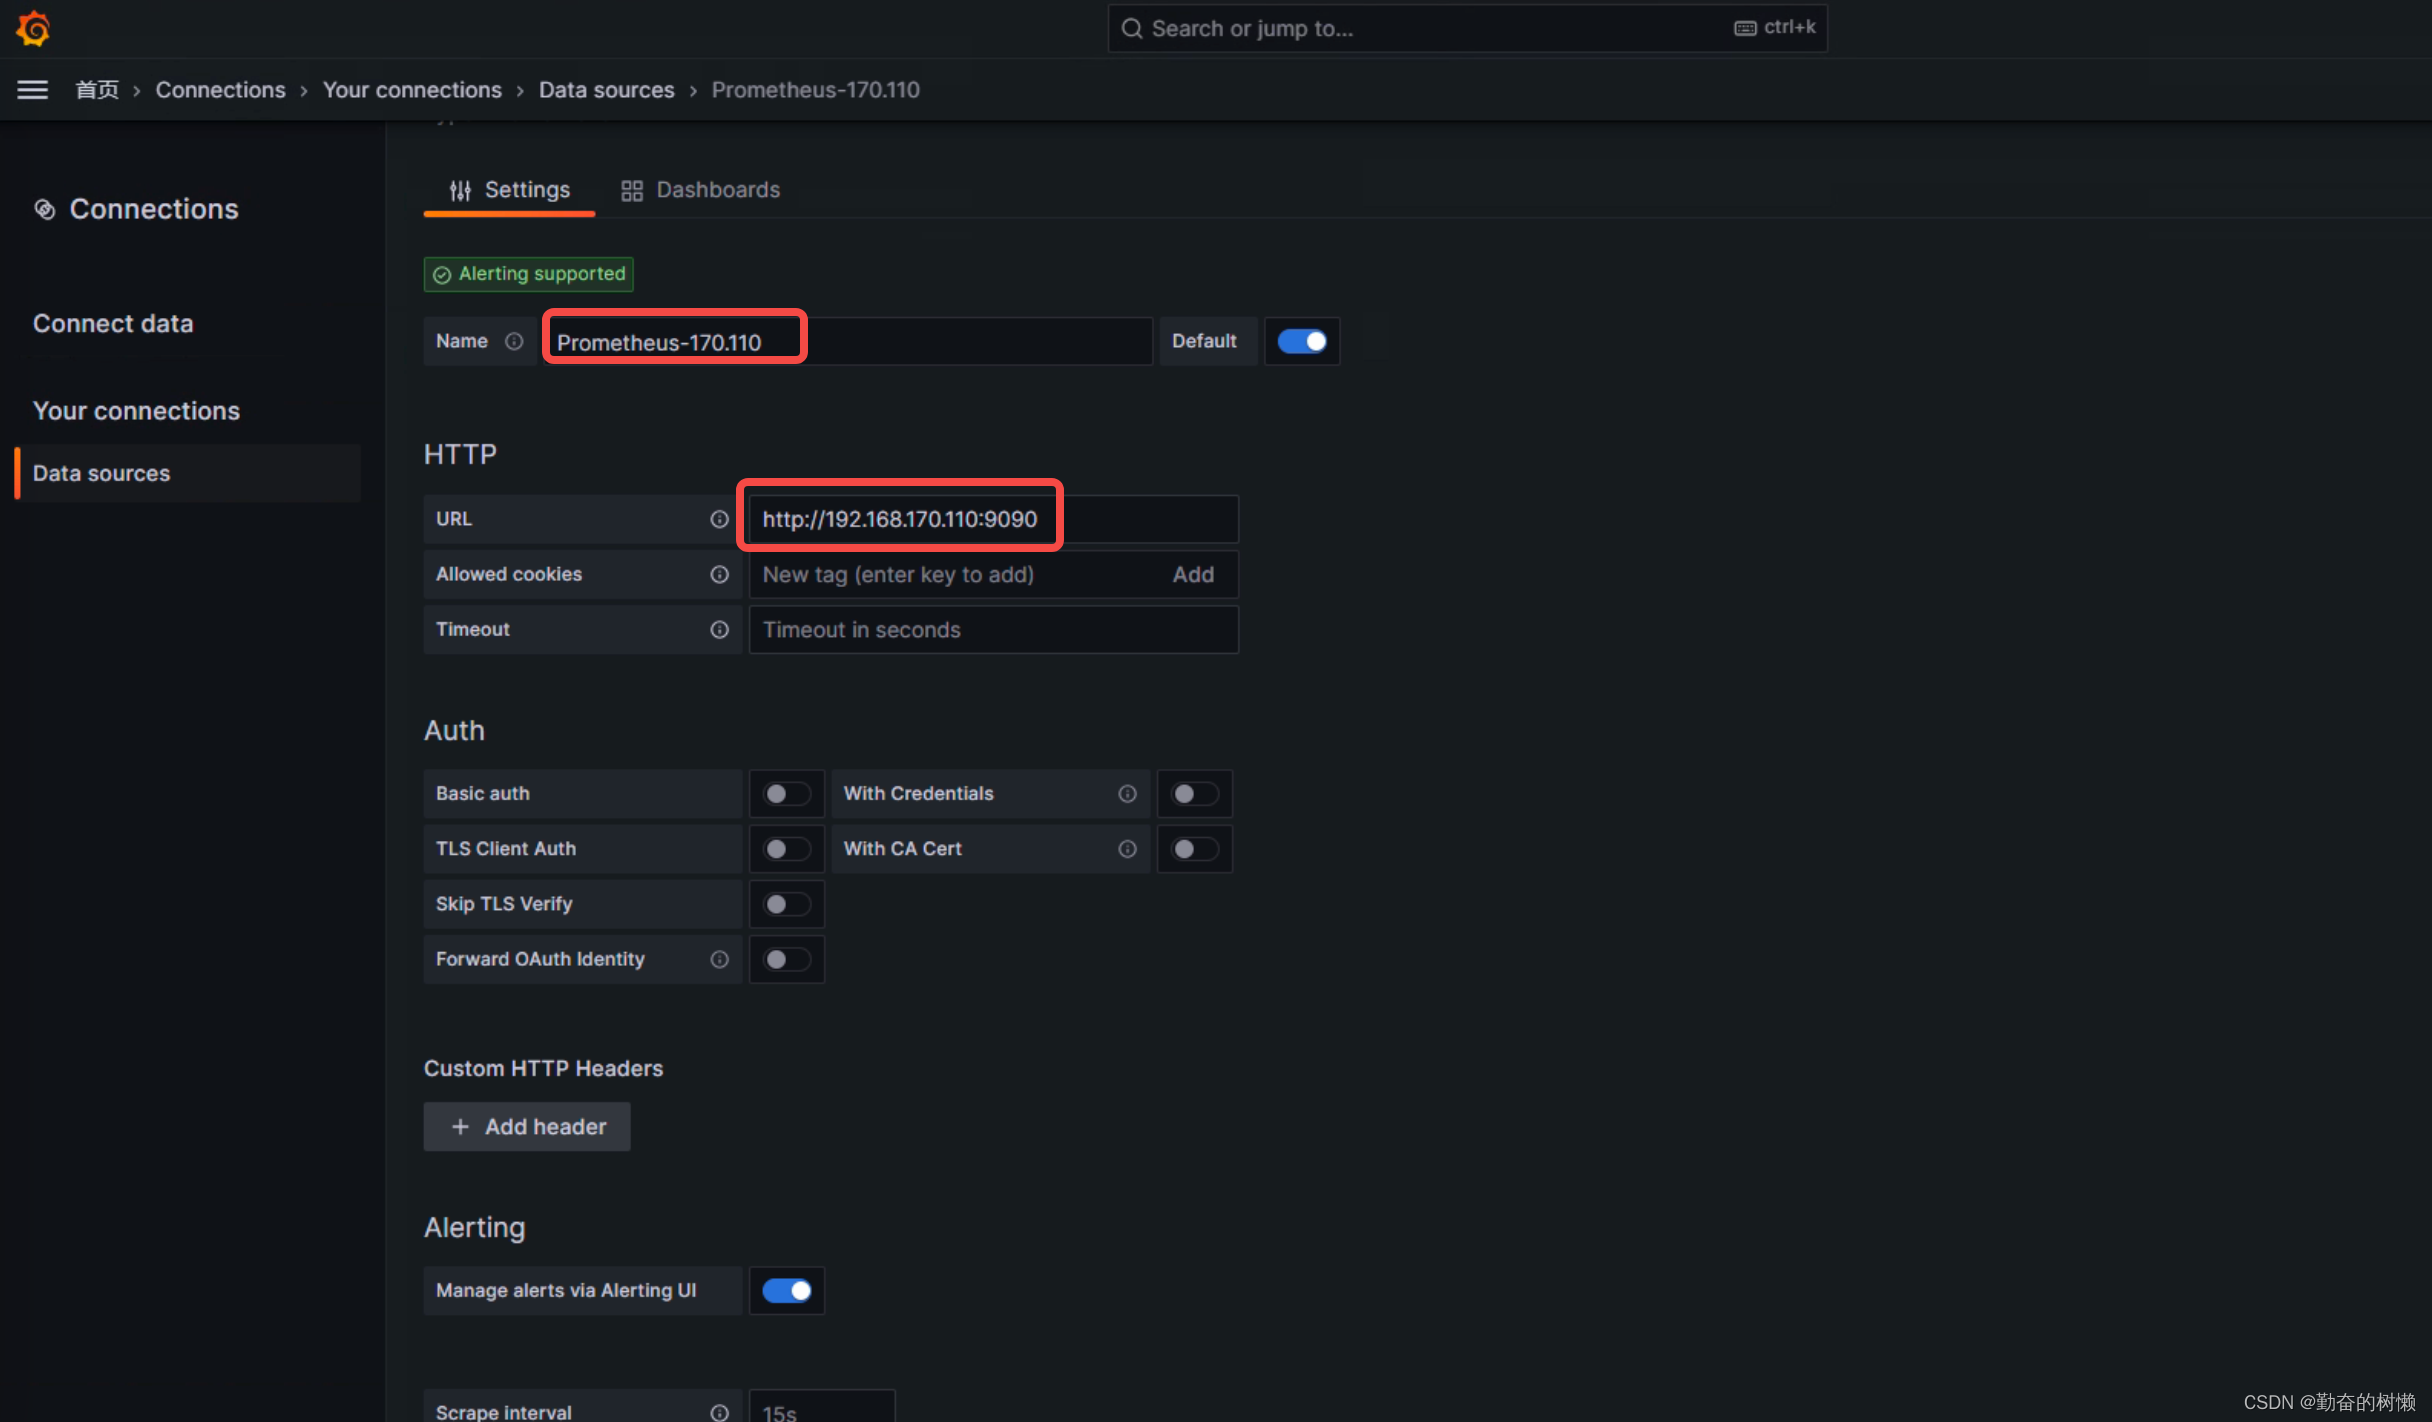Image resolution: width=2432 pixels, height=1422 pixels.
Task: Enable the With CA Cert switch
Action: [1194, 849]
